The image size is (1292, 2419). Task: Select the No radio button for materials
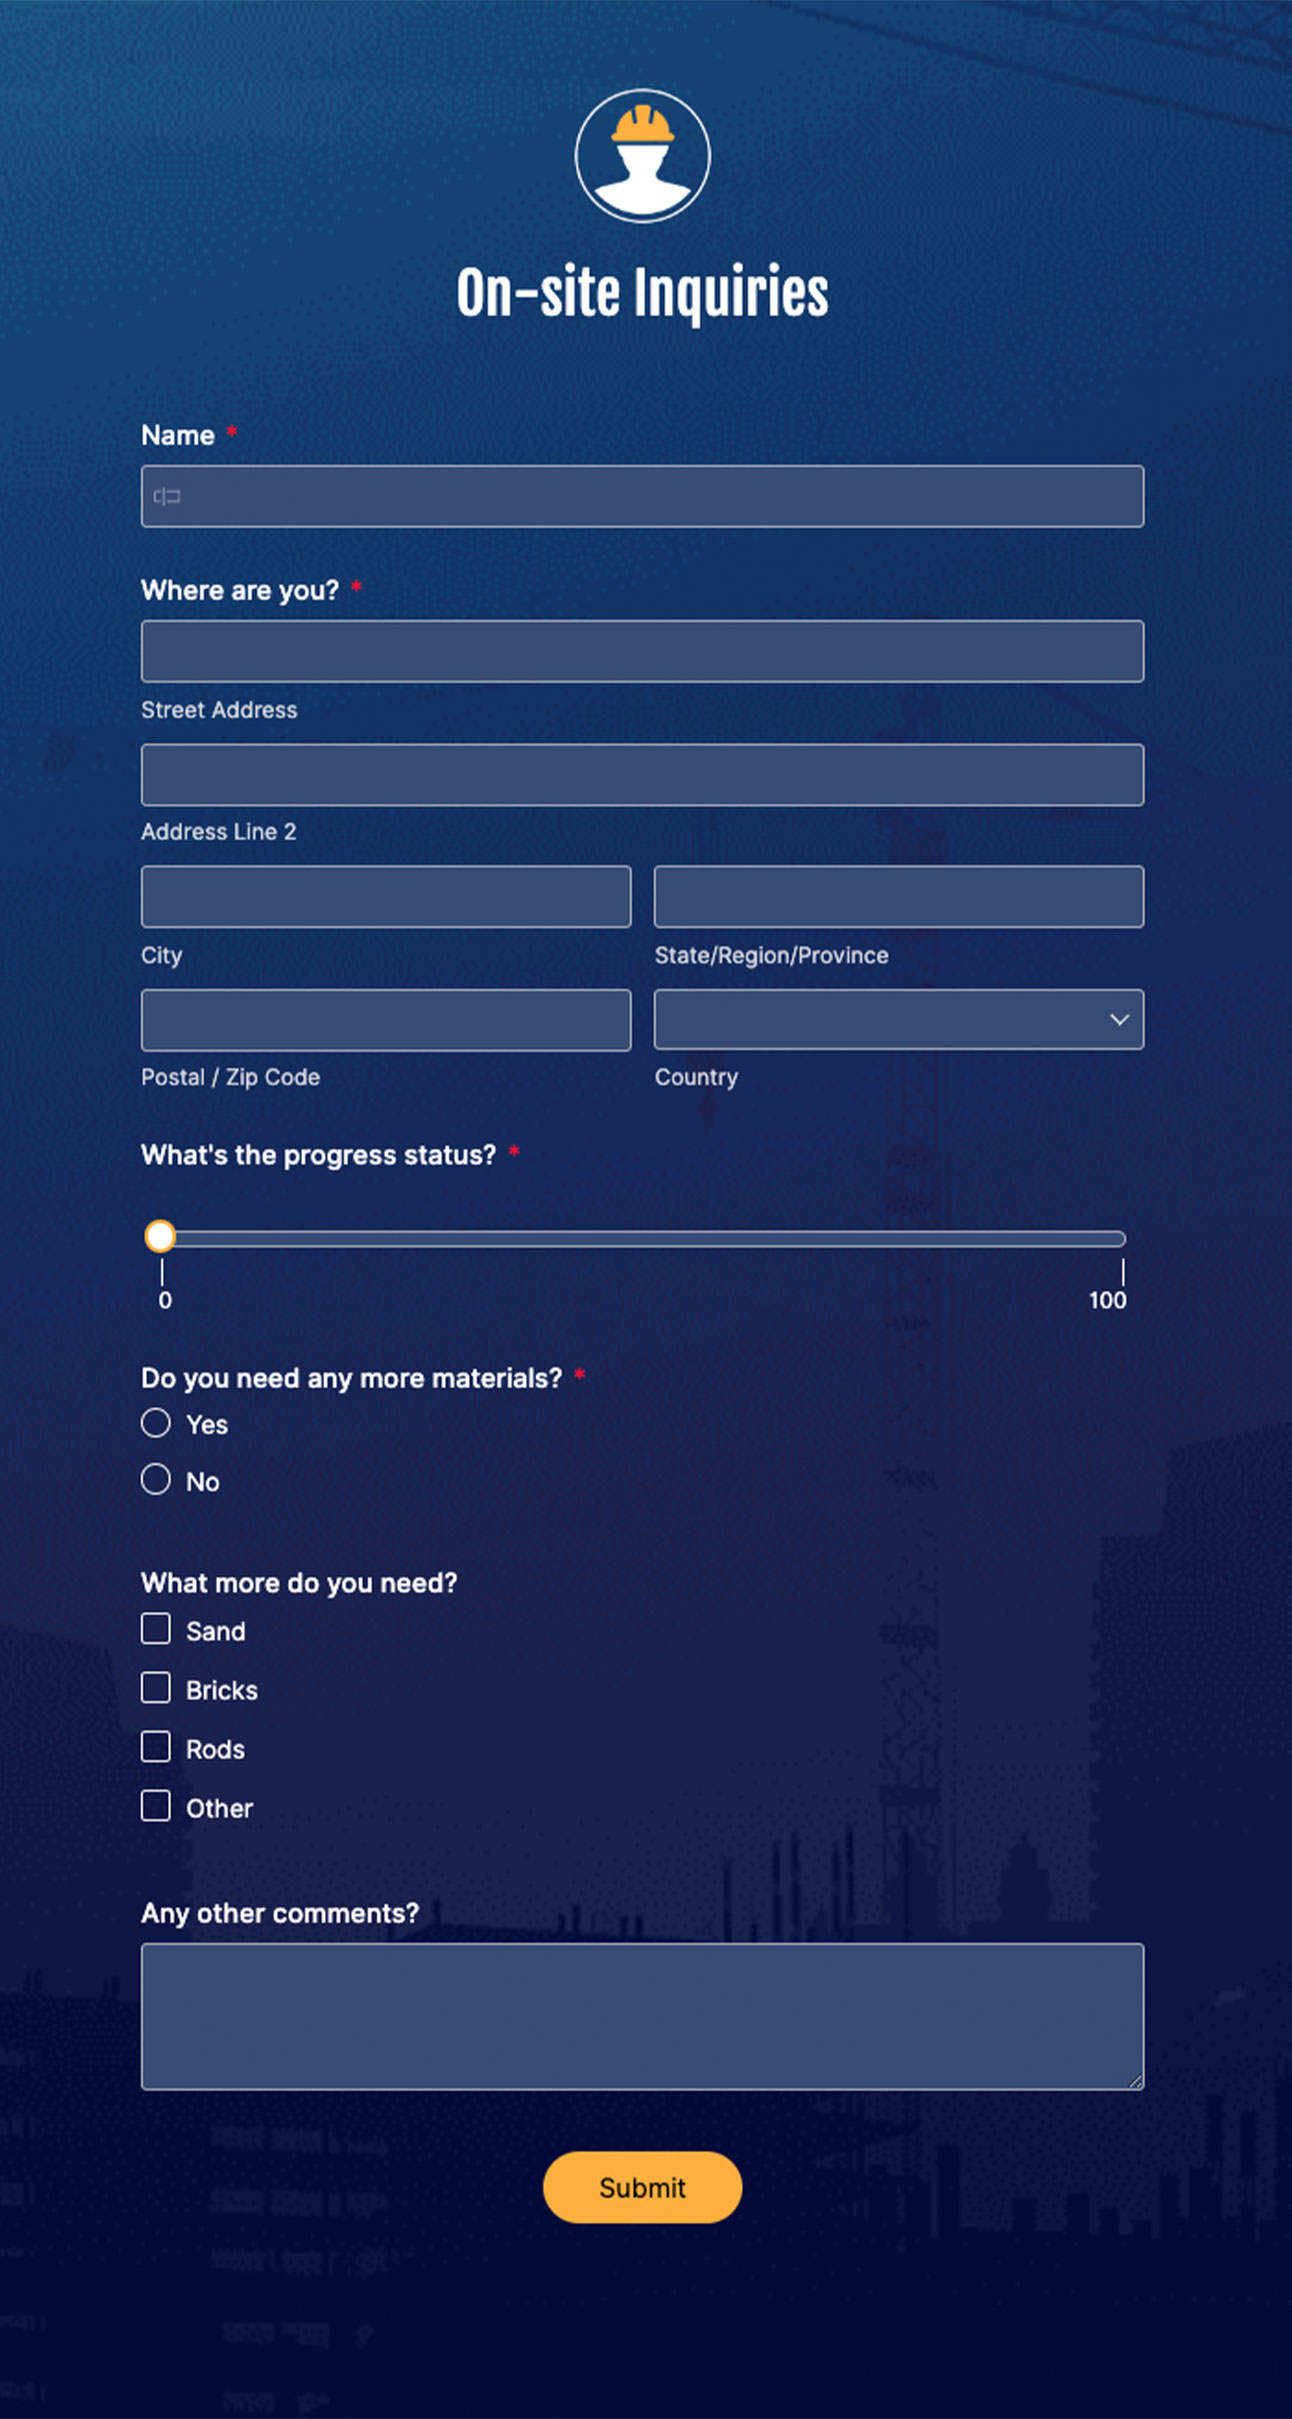click(x=156, y=1480)
